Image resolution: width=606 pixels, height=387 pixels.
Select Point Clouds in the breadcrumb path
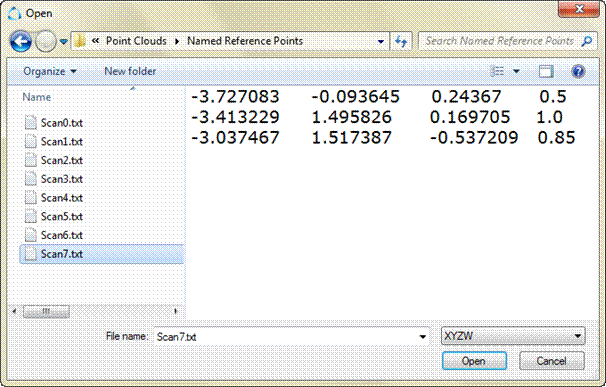point(136,41)
